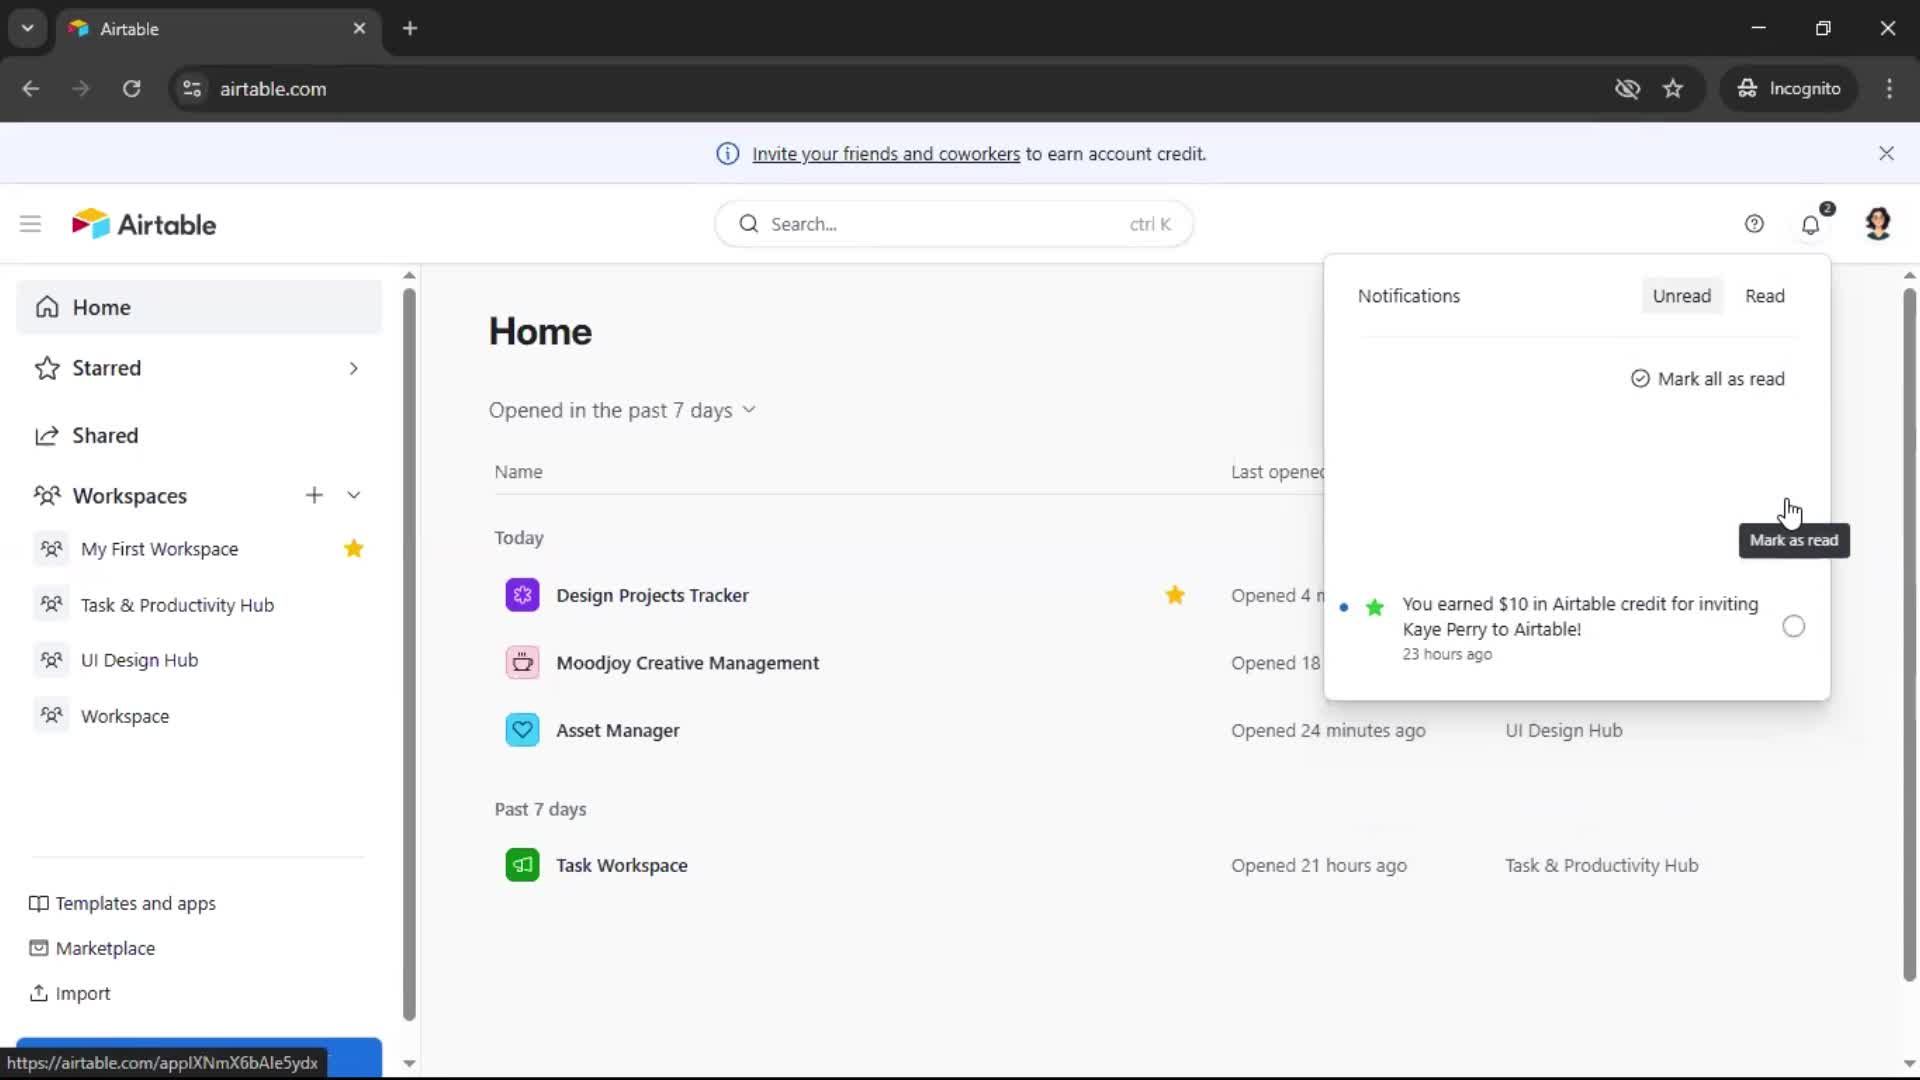Viewport: 1920px width, 1080px height.
Task: Click the info icon in the banner
Action: click(x=728, y=154)
